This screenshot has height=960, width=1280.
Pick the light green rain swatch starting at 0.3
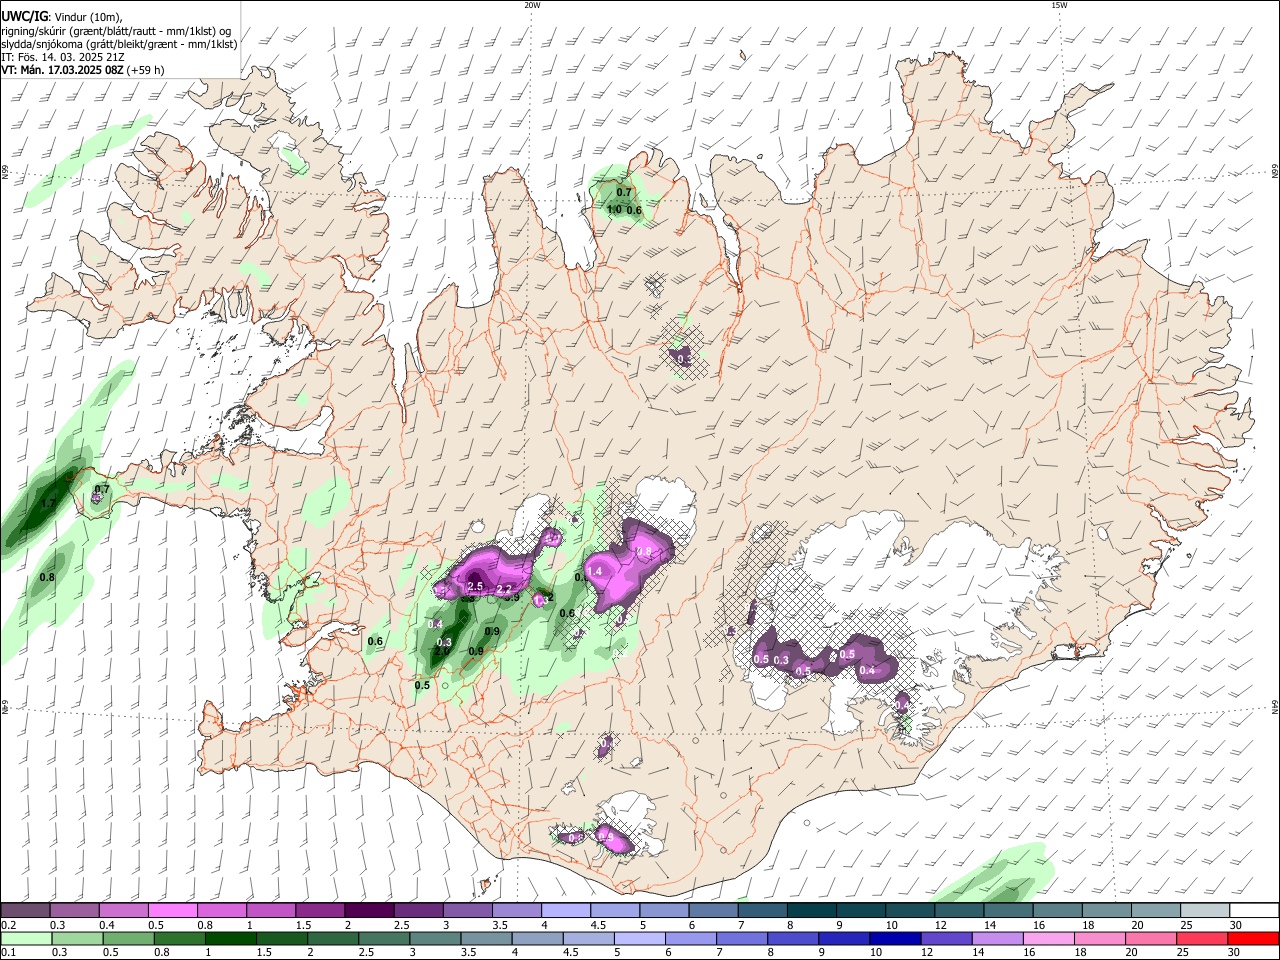pos(77,938)
